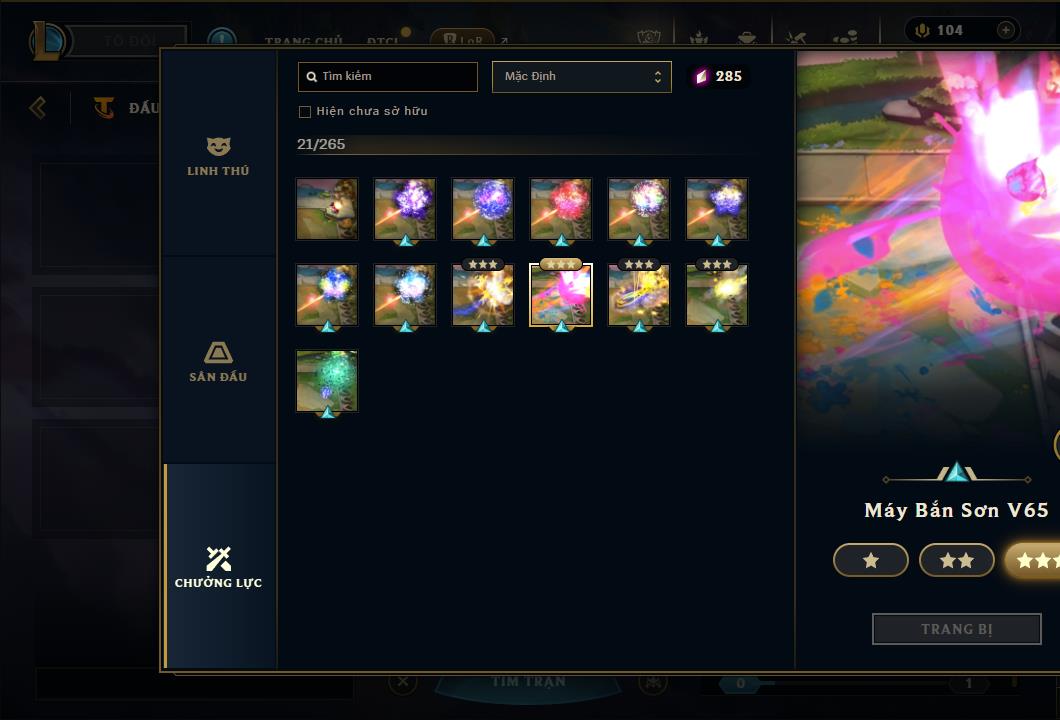Click the Trang Bị equip button
Image resolution: width=1060 pixels, height=720 pixels.
click(x=957, y=629)
